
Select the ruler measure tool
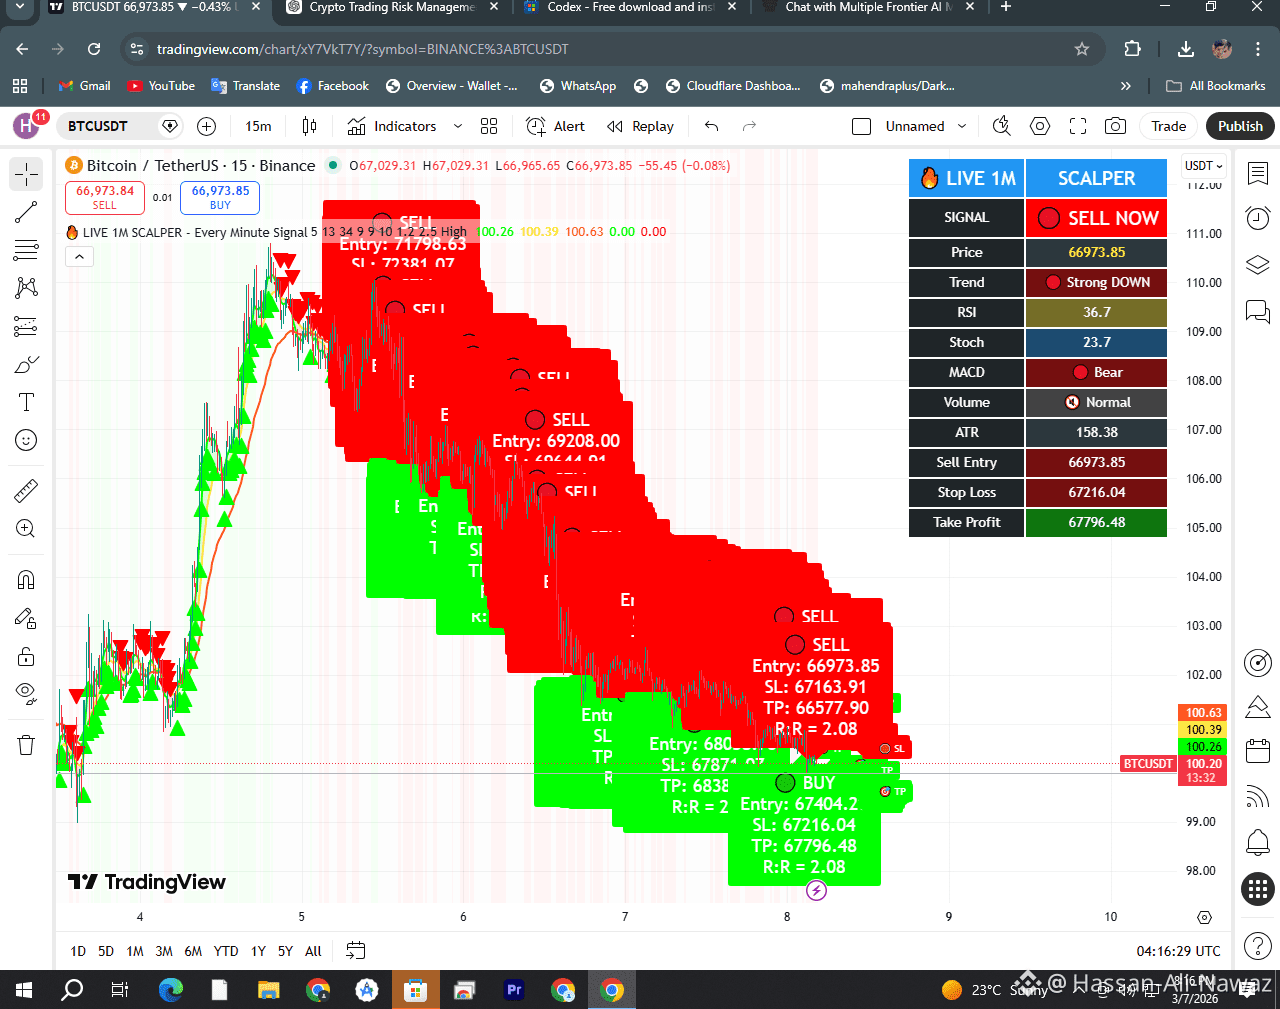tap(27, 490)
